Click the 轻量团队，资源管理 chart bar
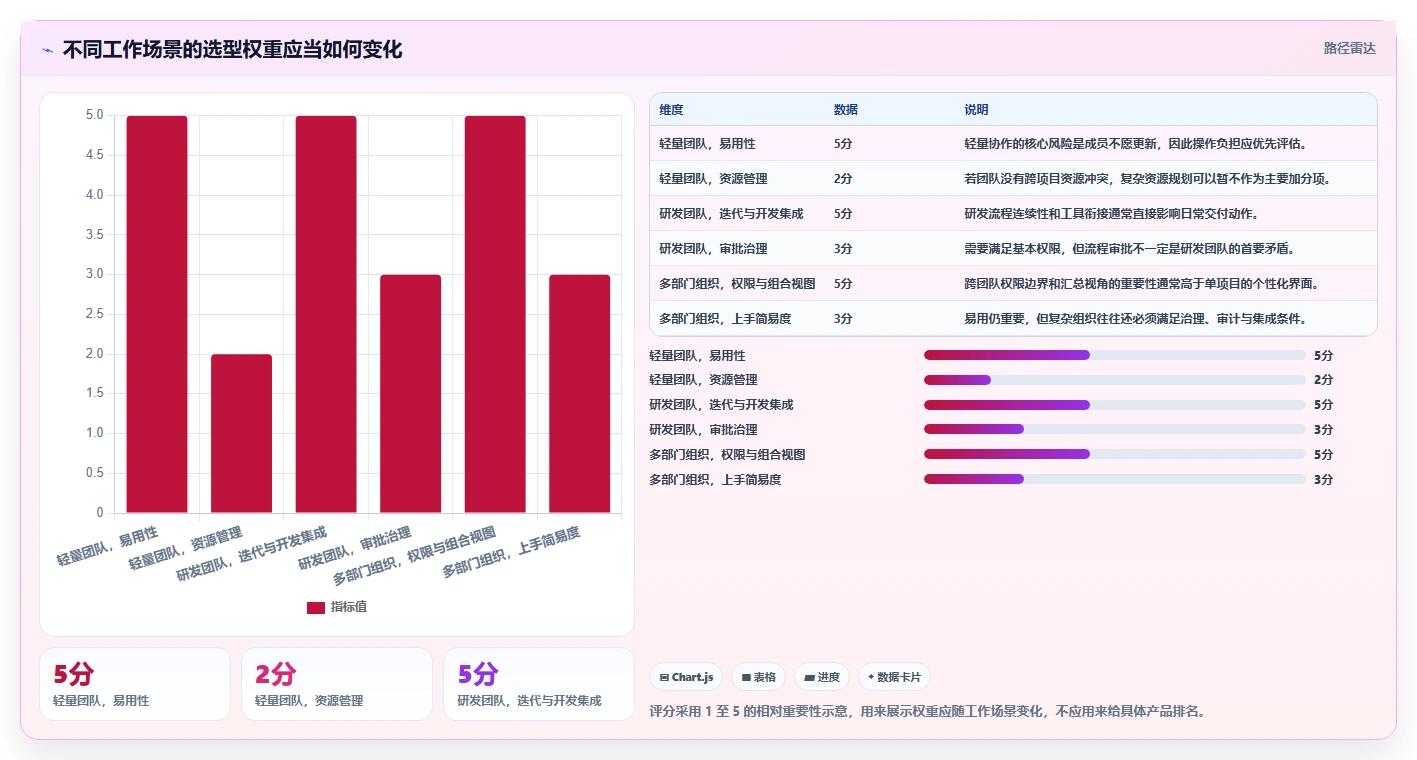Screen dimensions: 1417x760 pos(241,433)
